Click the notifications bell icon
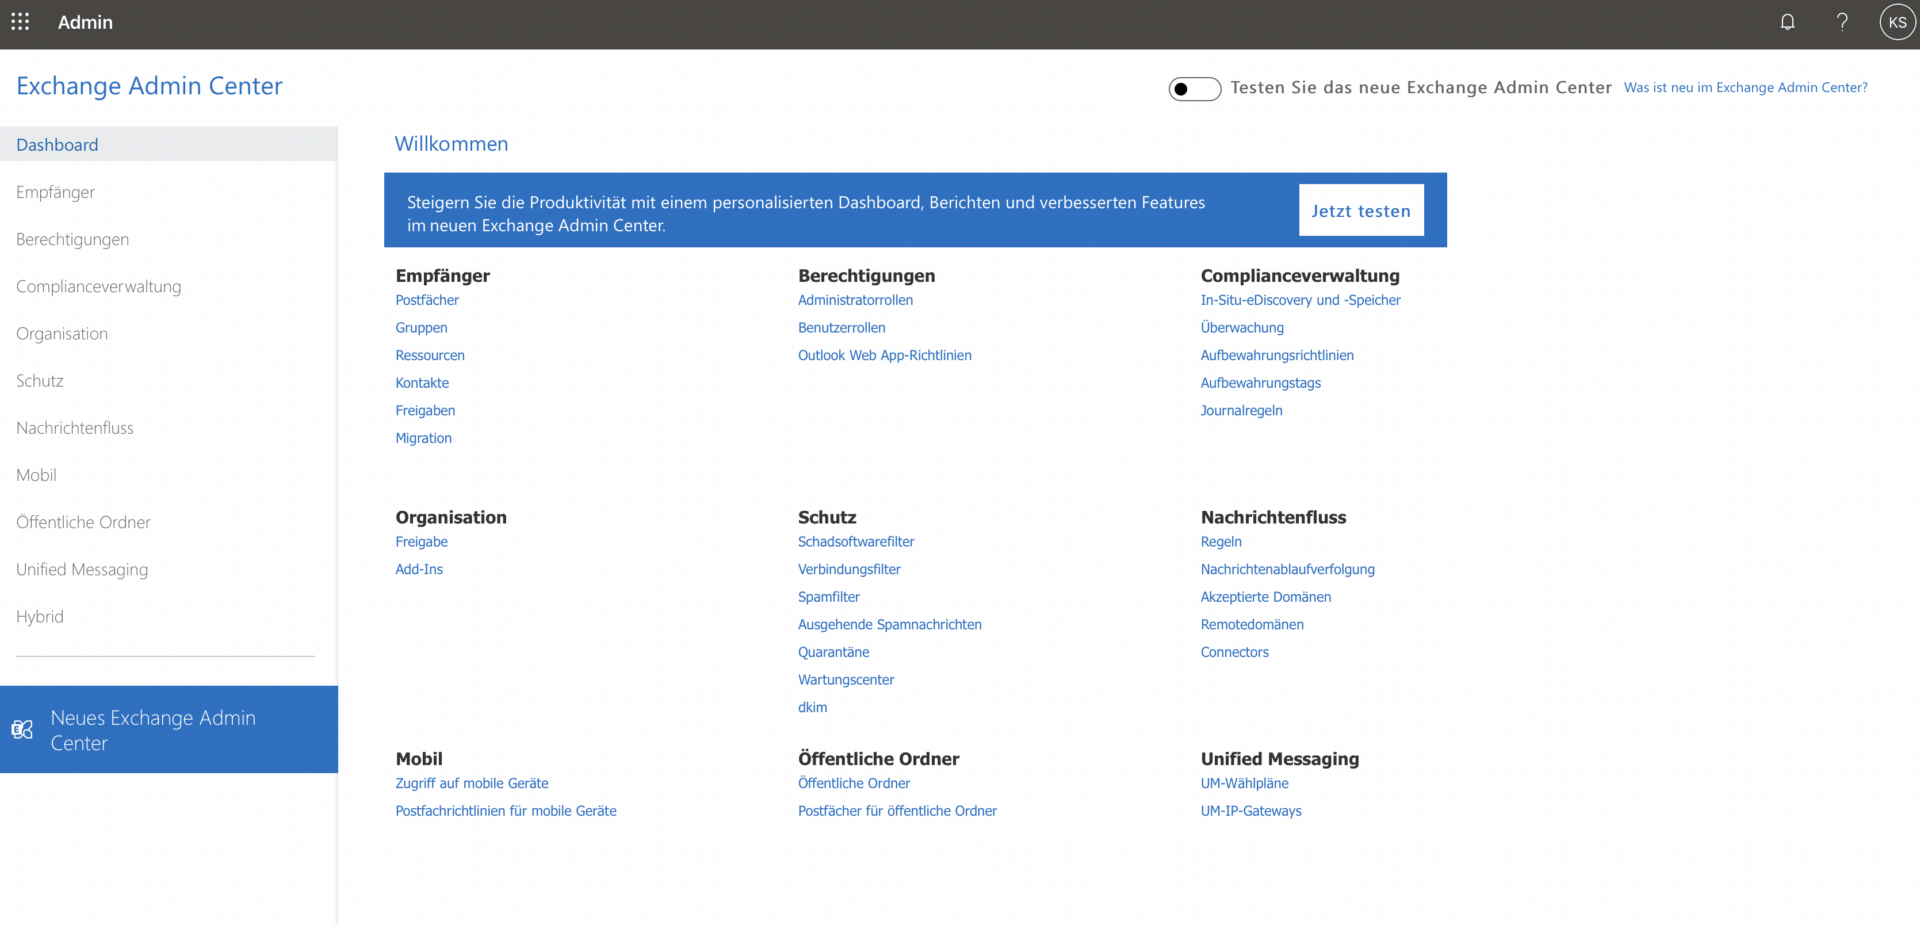This screenshot has width=1920, height=925. pyautogui.click(x=1787, y=22)
